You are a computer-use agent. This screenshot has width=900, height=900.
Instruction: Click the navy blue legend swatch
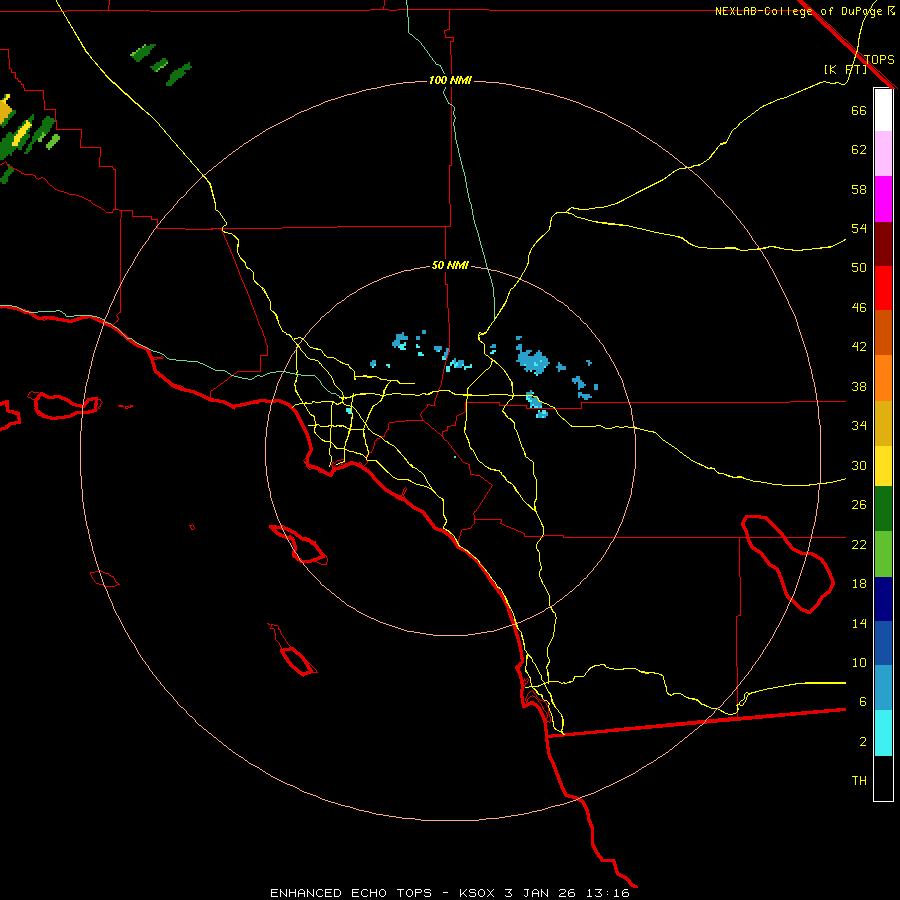tap(883, 599)
